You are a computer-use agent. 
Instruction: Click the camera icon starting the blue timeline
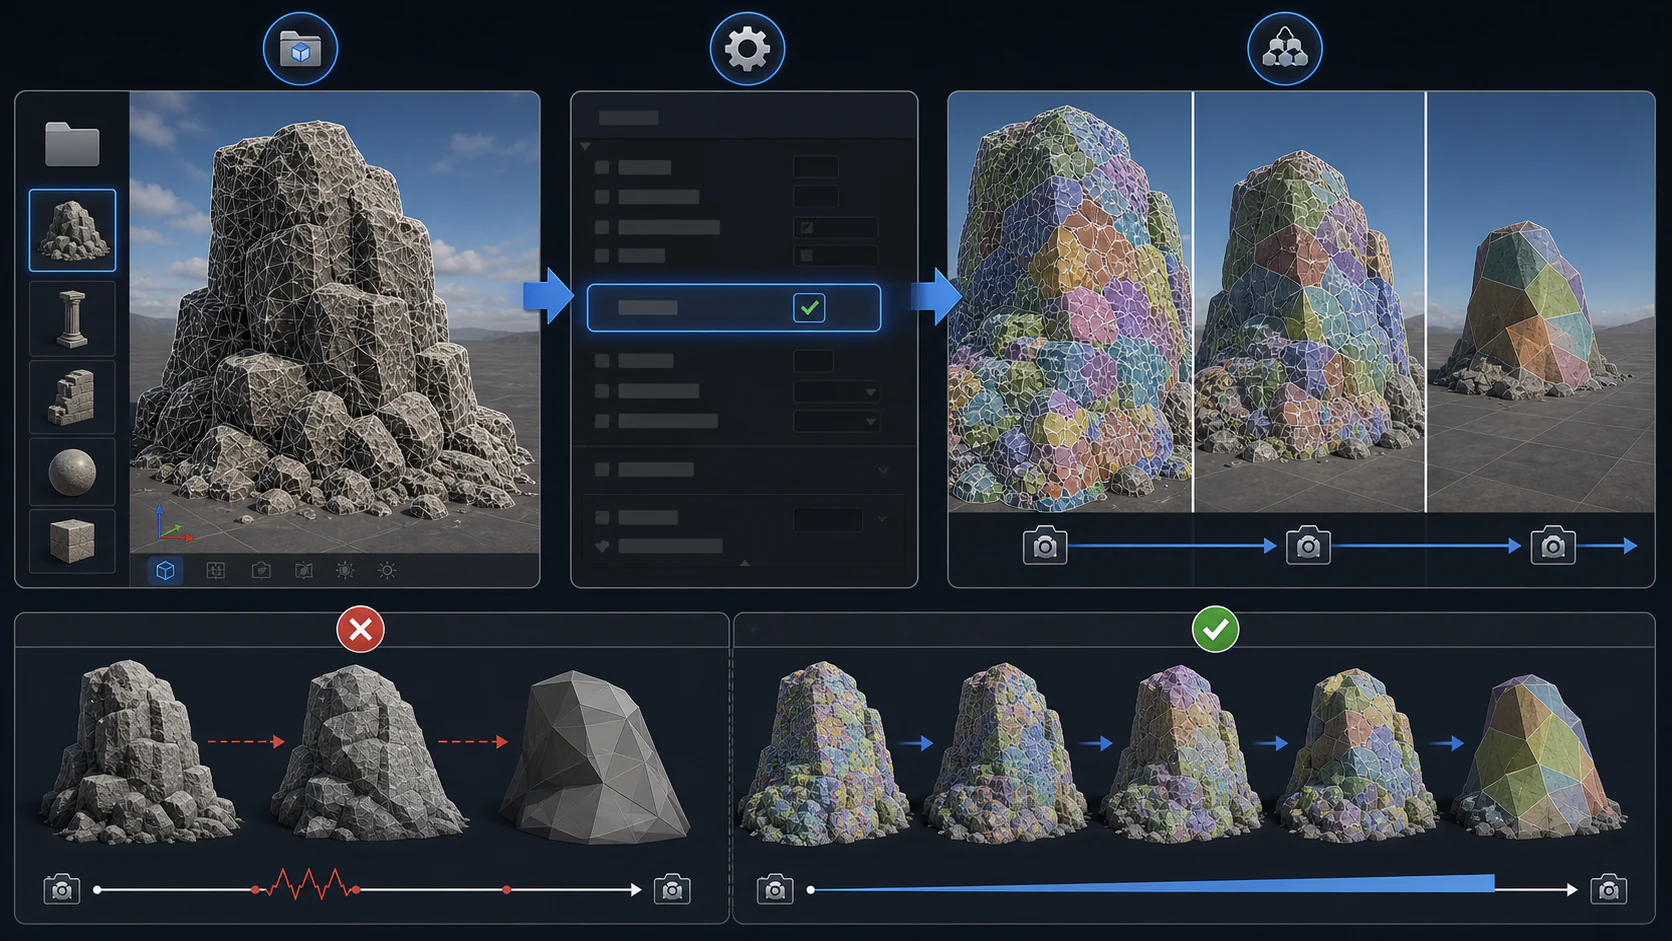tap(775, 889)
